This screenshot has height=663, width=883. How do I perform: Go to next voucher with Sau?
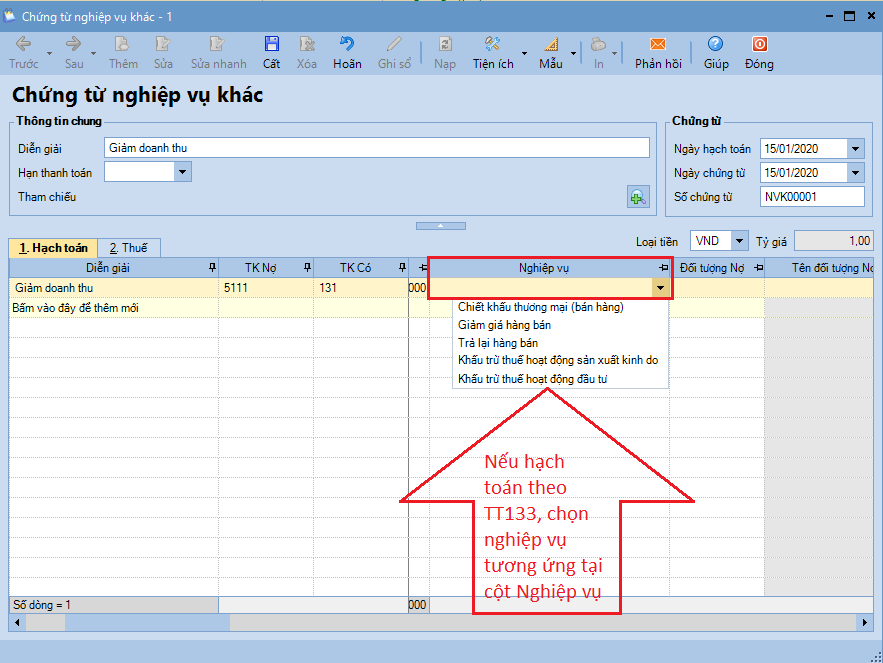74,52
